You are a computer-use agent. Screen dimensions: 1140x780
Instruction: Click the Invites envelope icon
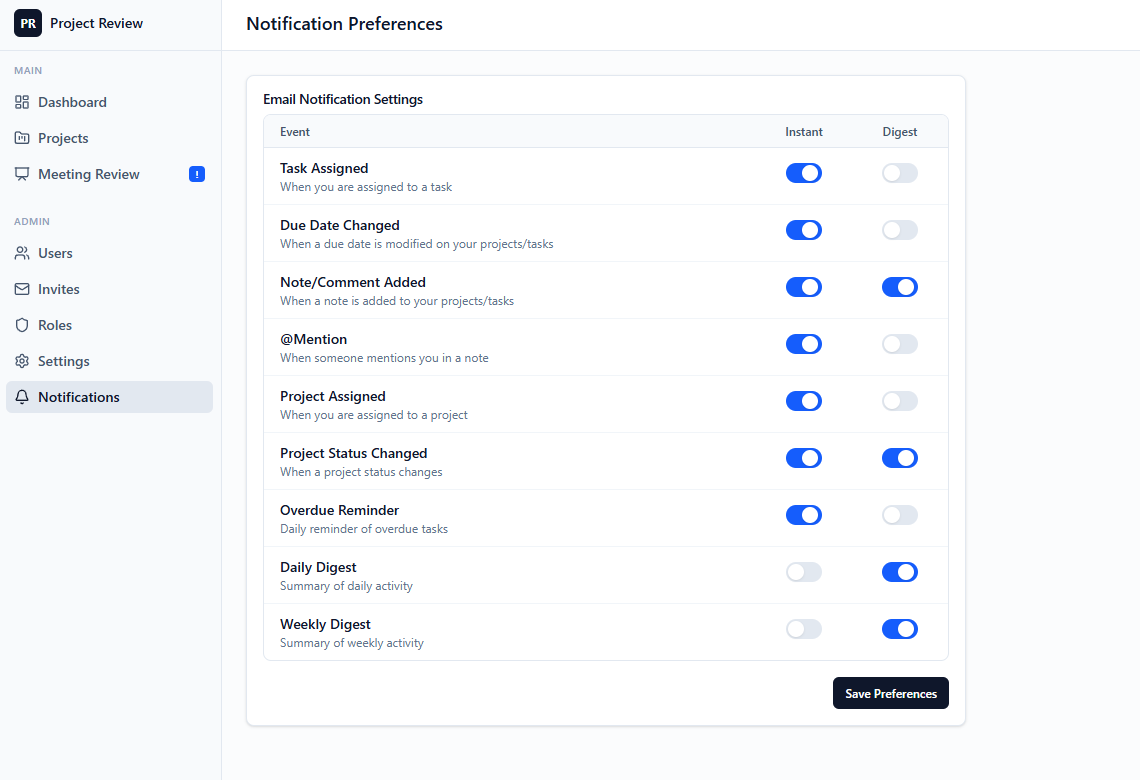pyautogui.click(x=22, y=289)
